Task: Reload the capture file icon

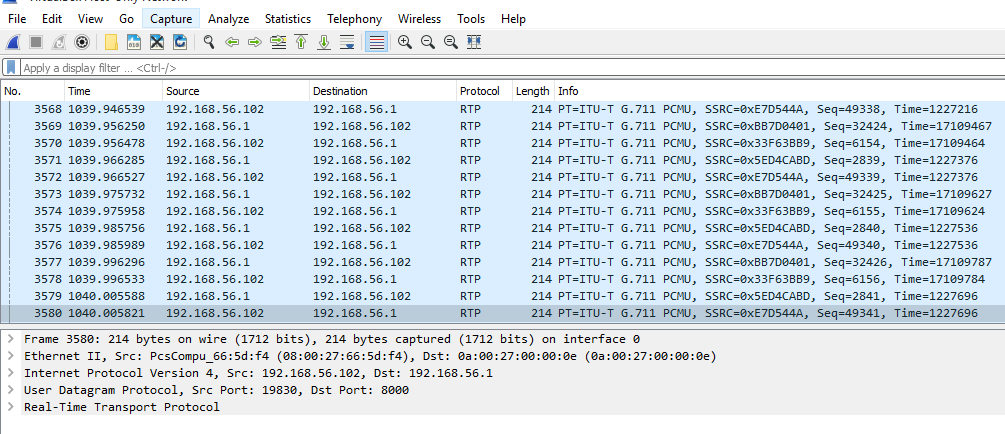Action: [180, 42]
